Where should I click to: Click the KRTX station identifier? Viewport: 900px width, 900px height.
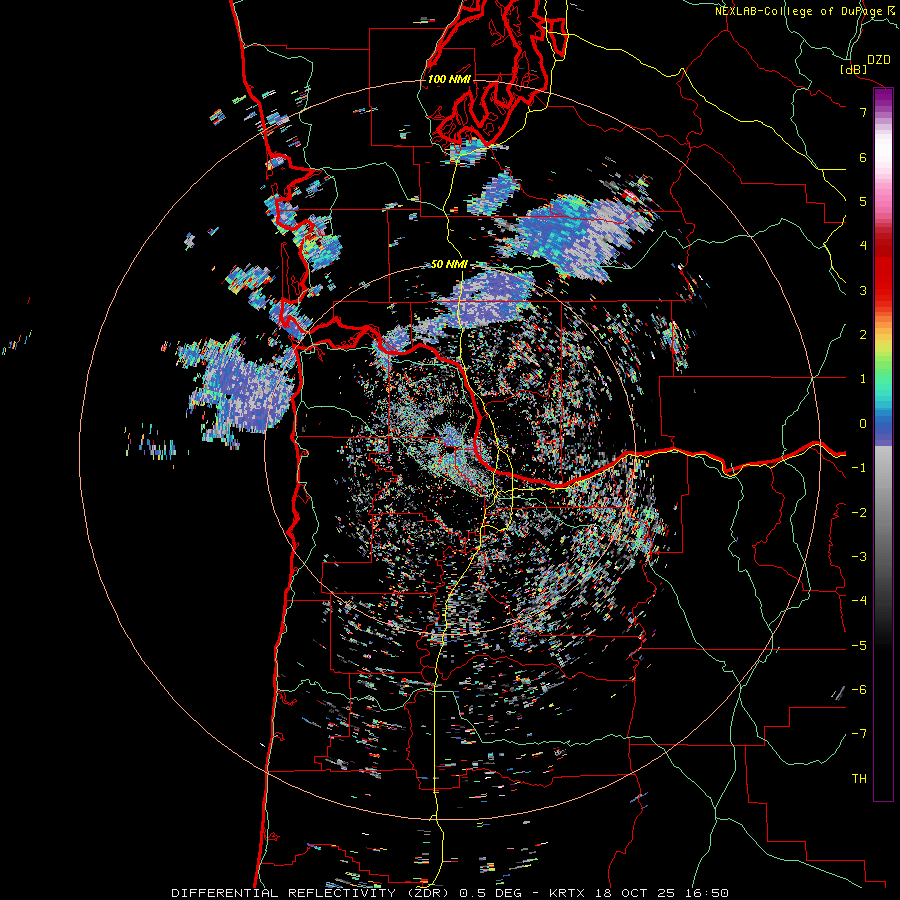567,893
